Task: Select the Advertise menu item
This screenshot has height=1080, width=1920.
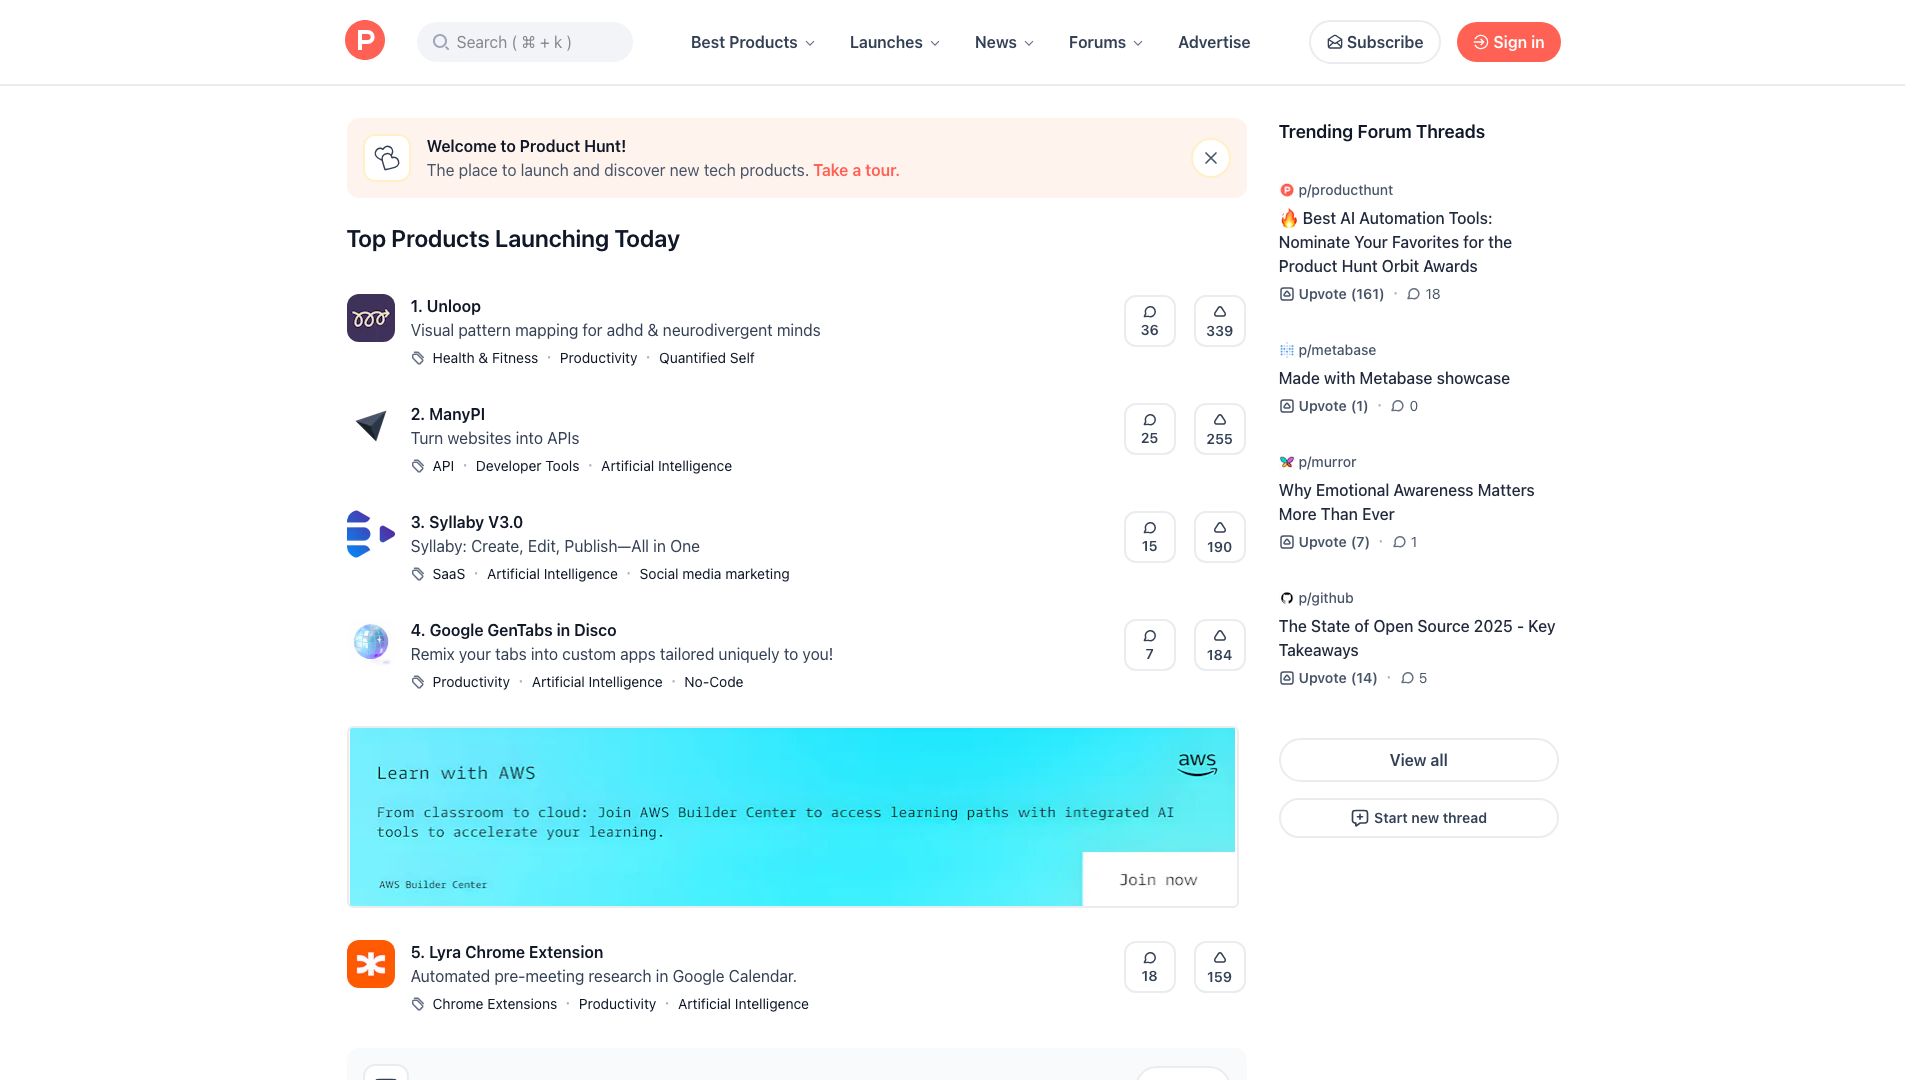Action: (x=1214, y=42)
